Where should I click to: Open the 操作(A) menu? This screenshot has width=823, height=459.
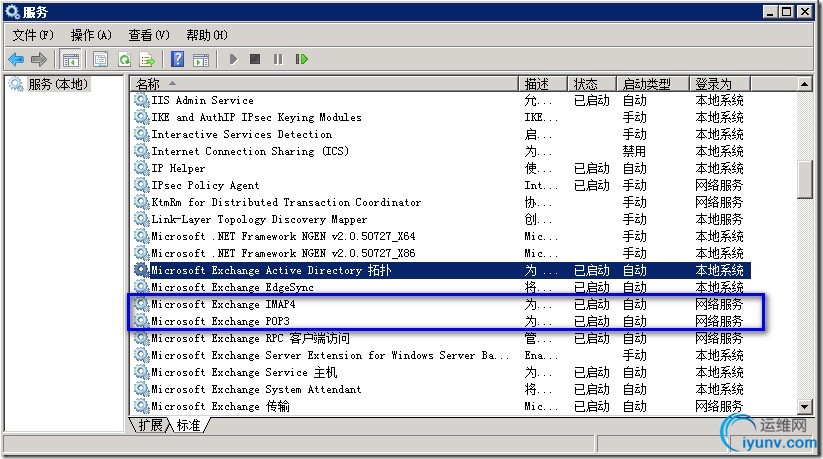tap(91, 35)
